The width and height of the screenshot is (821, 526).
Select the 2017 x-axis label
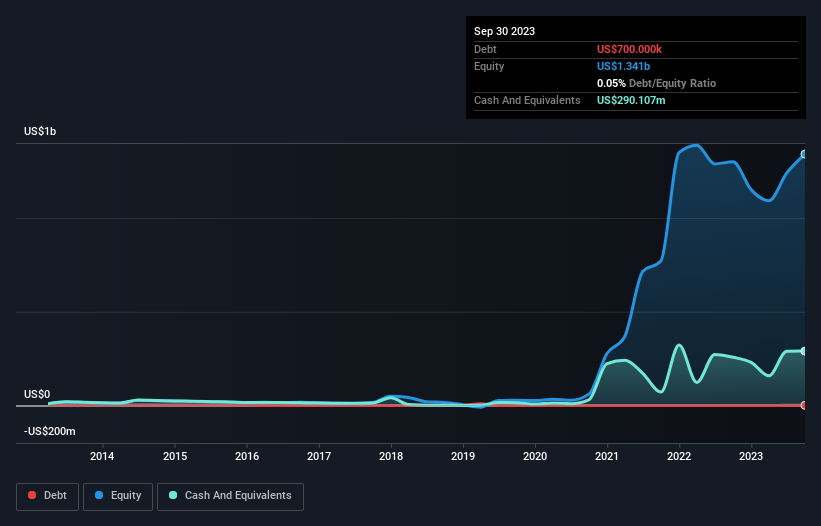319,456
